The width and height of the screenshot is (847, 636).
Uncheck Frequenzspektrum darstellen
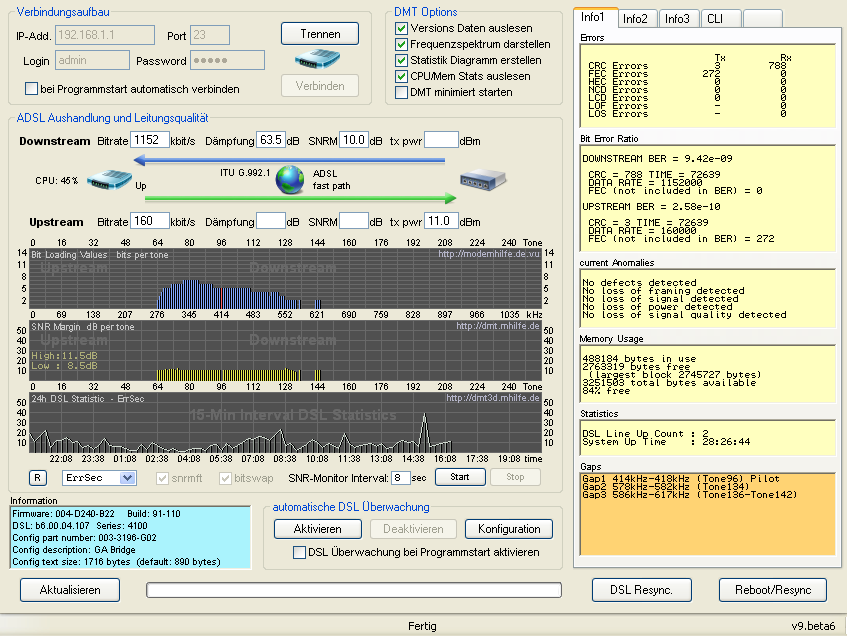pyautogui.click(x=403, y=45)
